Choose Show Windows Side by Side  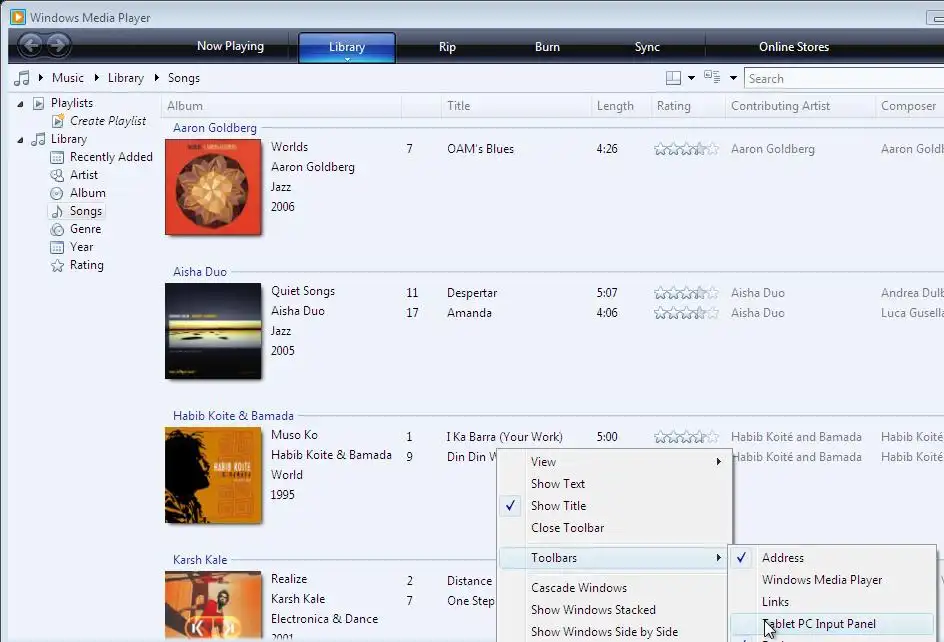point(615,632)
